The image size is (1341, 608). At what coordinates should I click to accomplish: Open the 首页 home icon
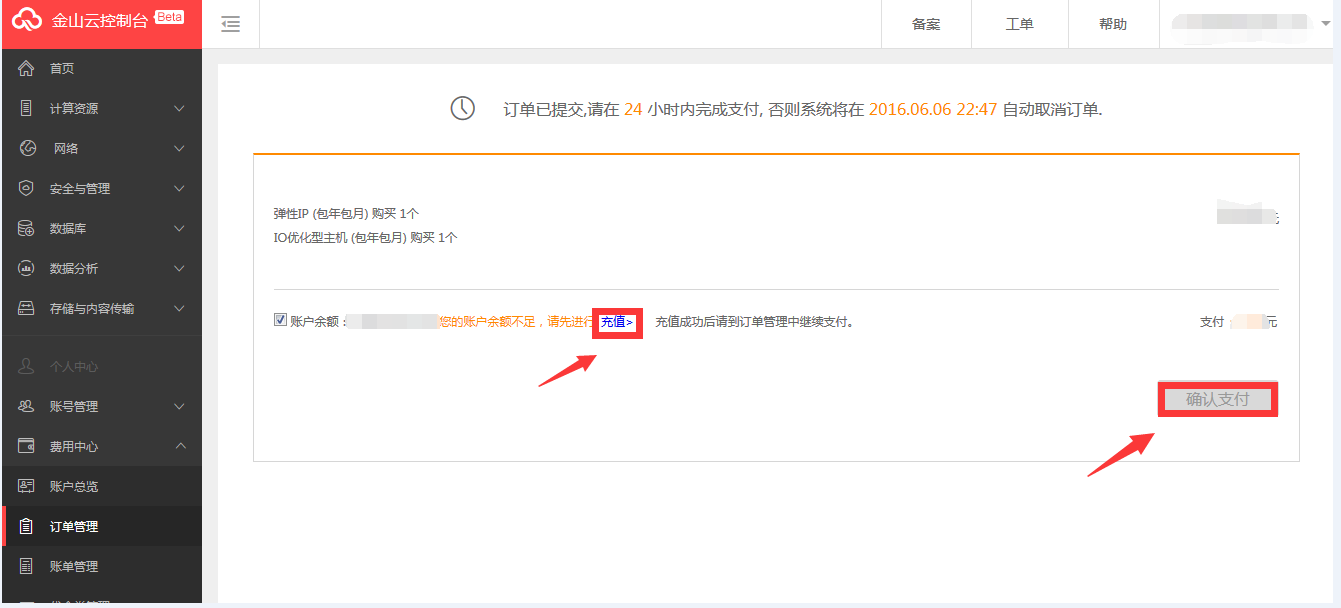[x=27, y=68]
